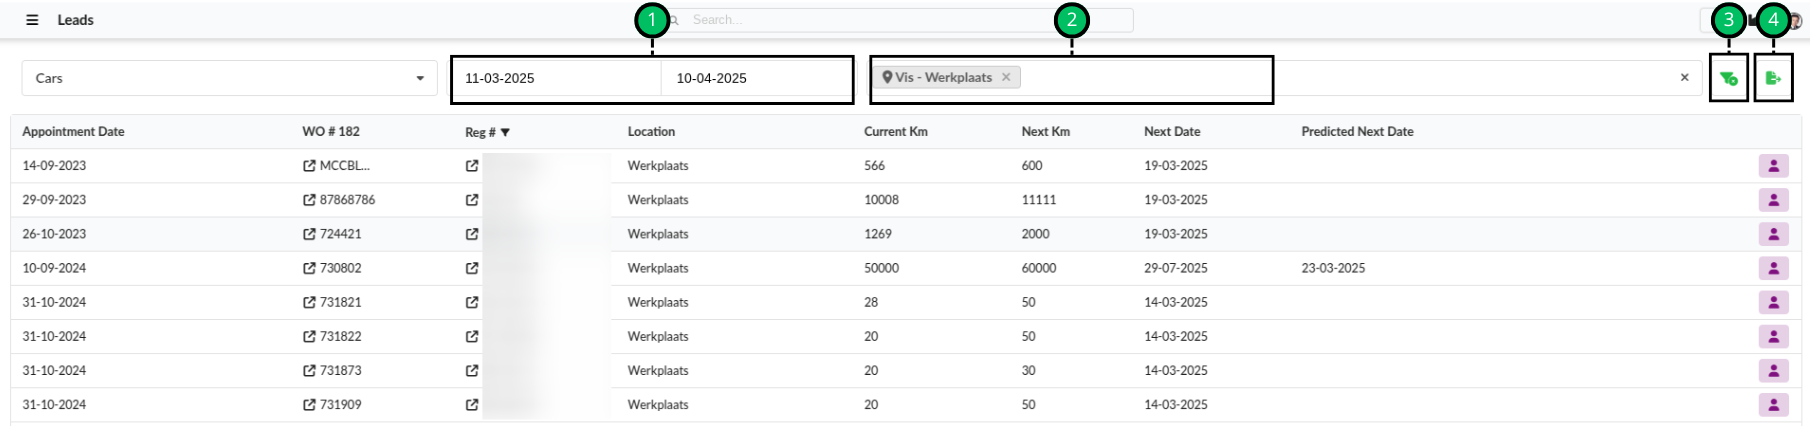Click the green filter icon

click(x=1728, y=78)
